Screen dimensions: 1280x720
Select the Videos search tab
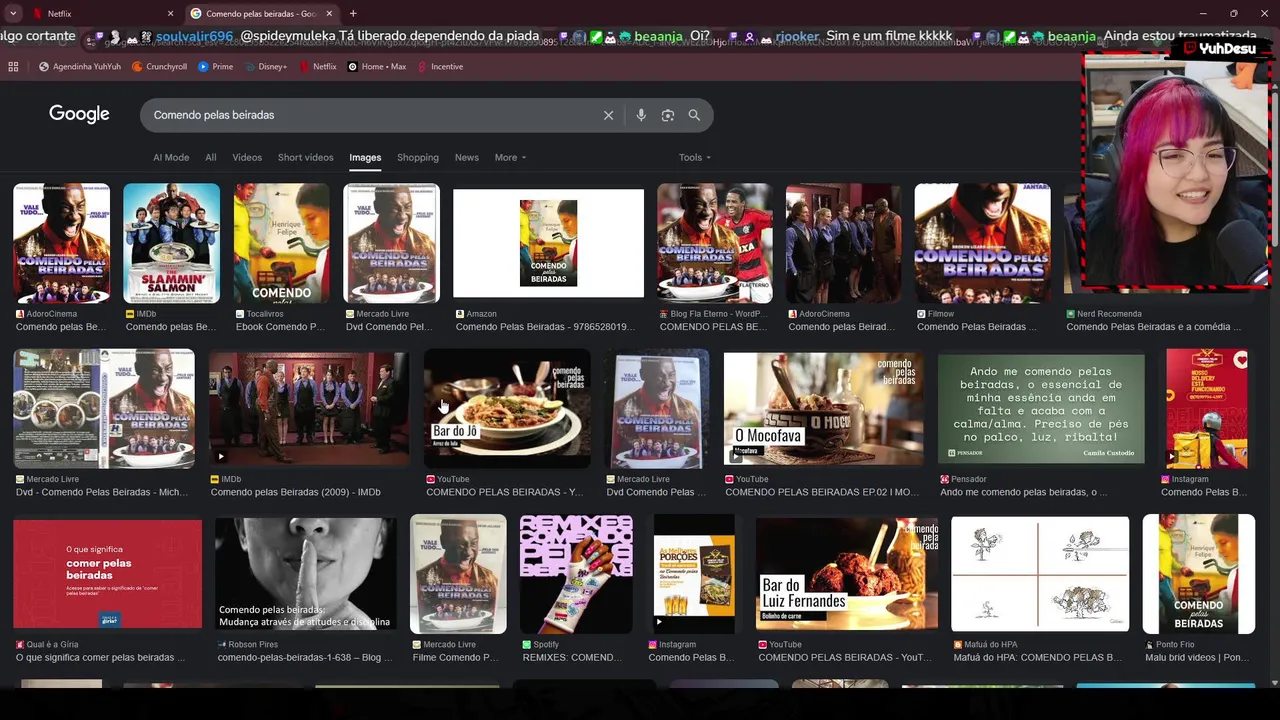tap(247, 157)
